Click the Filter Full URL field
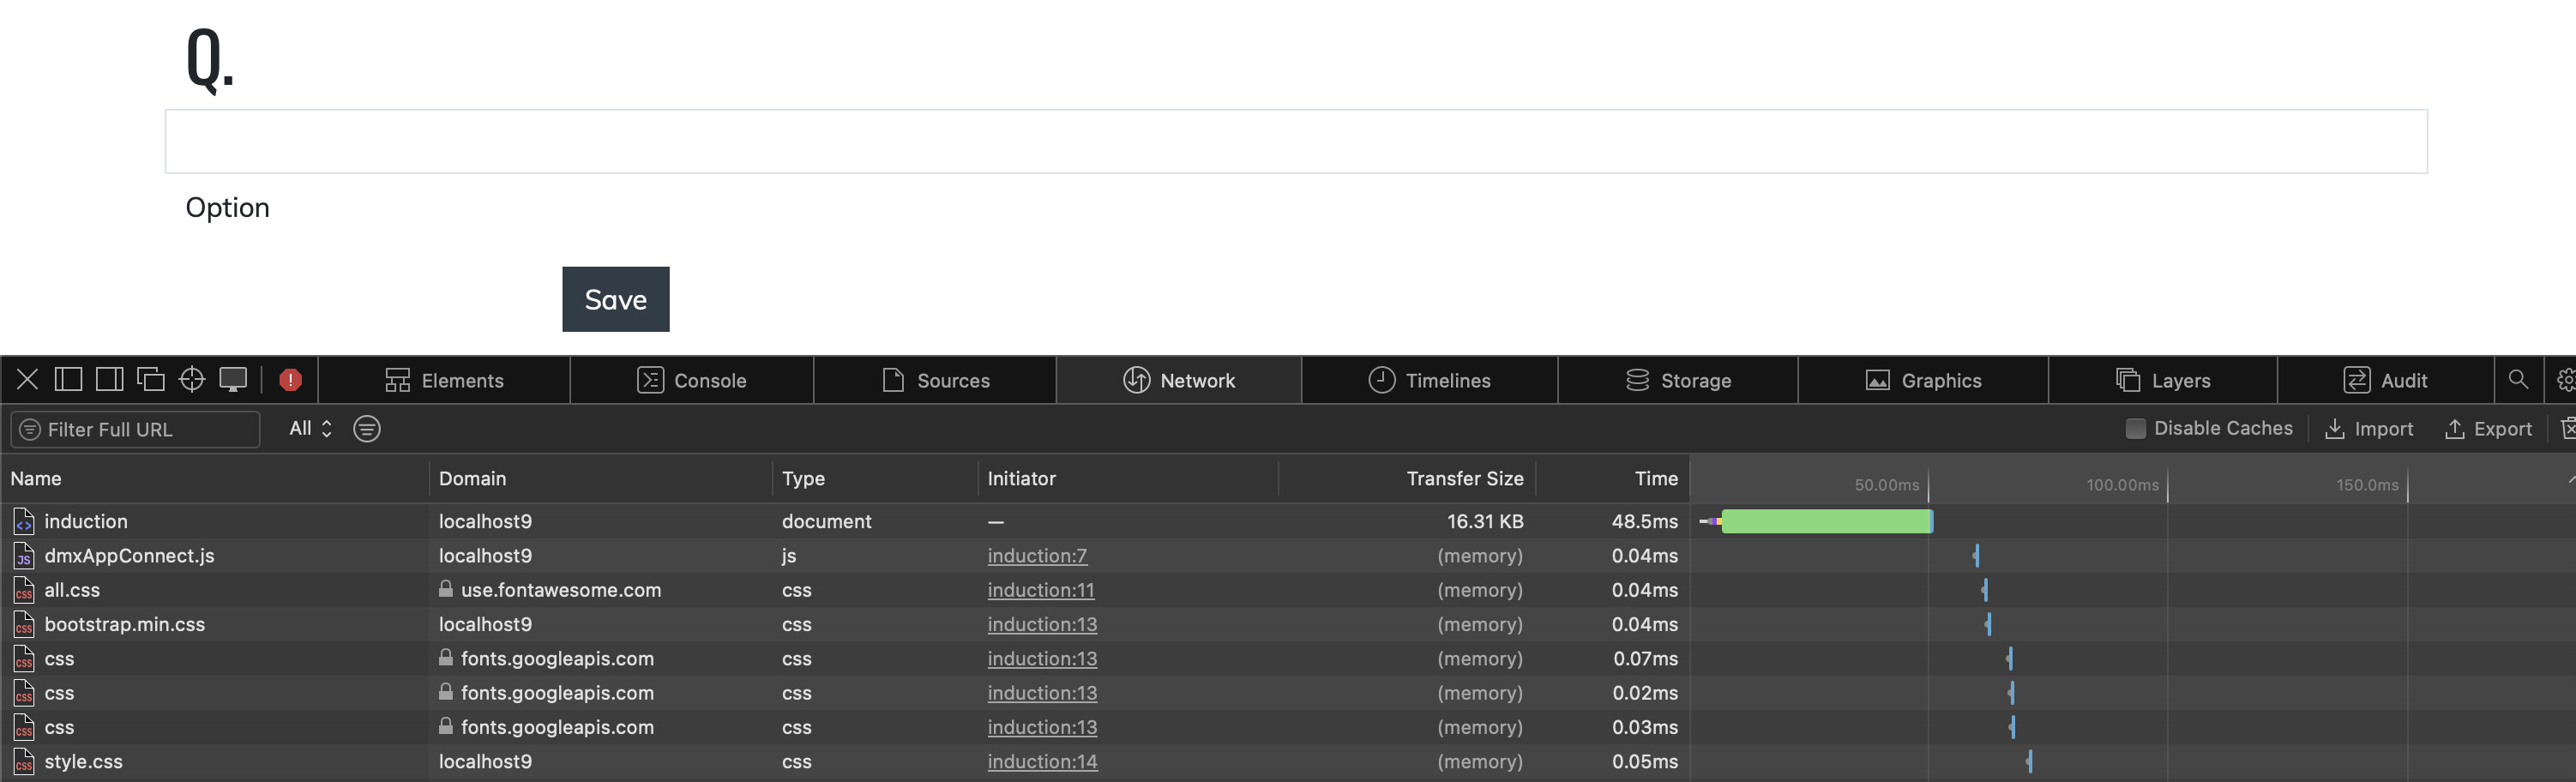This screenshot has width=2576, height=782. click(136, 429)
